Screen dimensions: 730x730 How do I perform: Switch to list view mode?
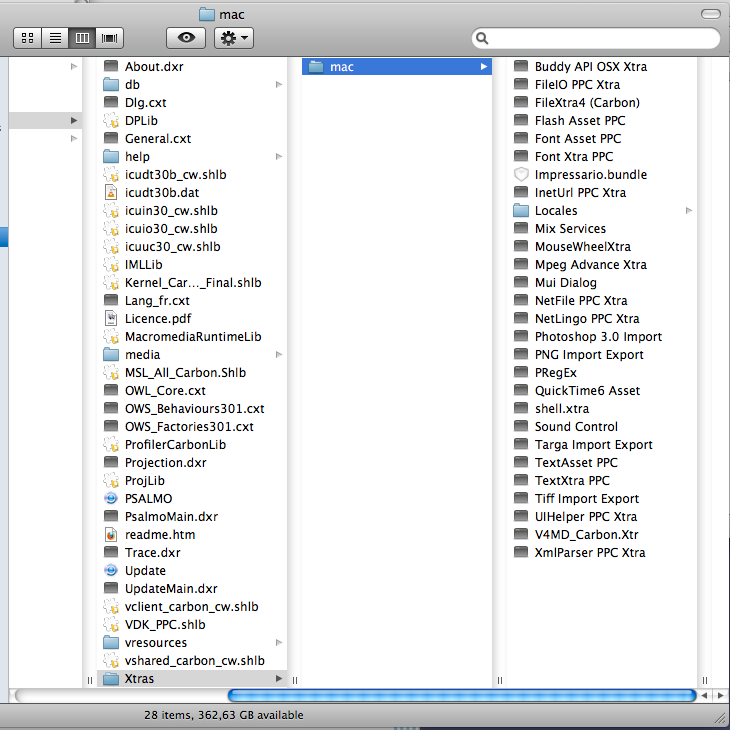point(55,38)
